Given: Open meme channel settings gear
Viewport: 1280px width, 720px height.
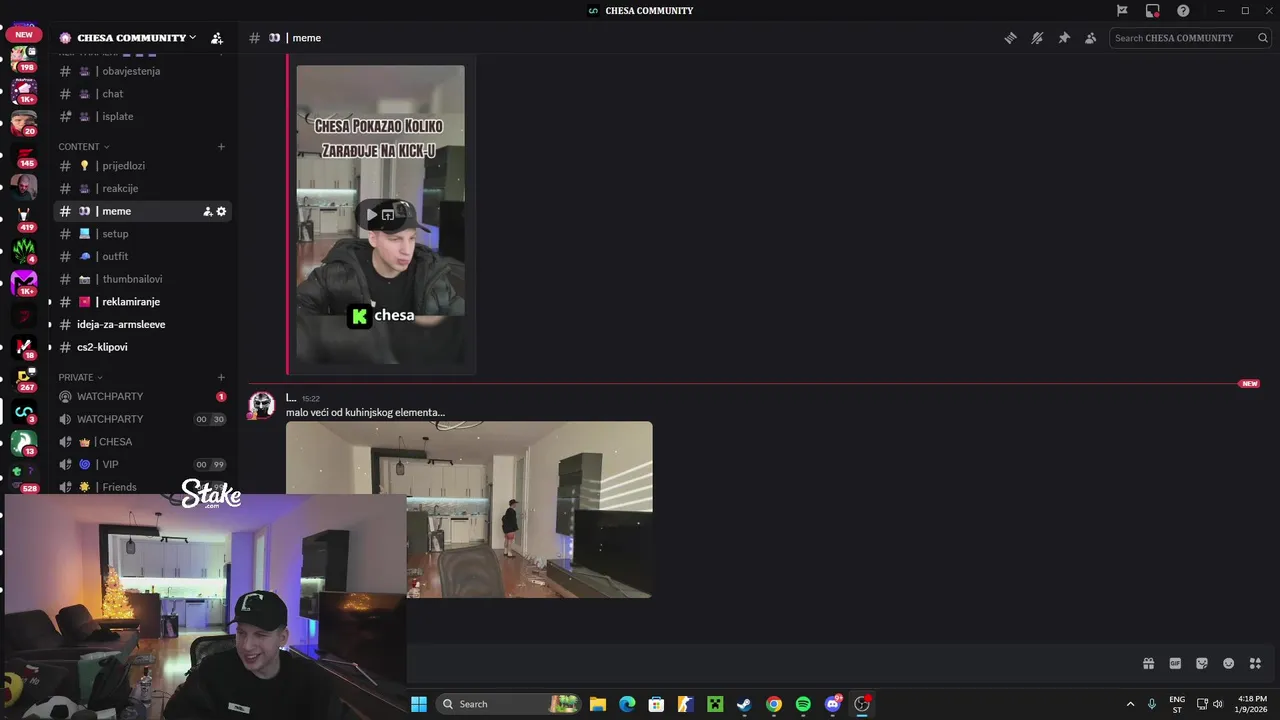Looking at the screenshot, I should coord(222,211).
